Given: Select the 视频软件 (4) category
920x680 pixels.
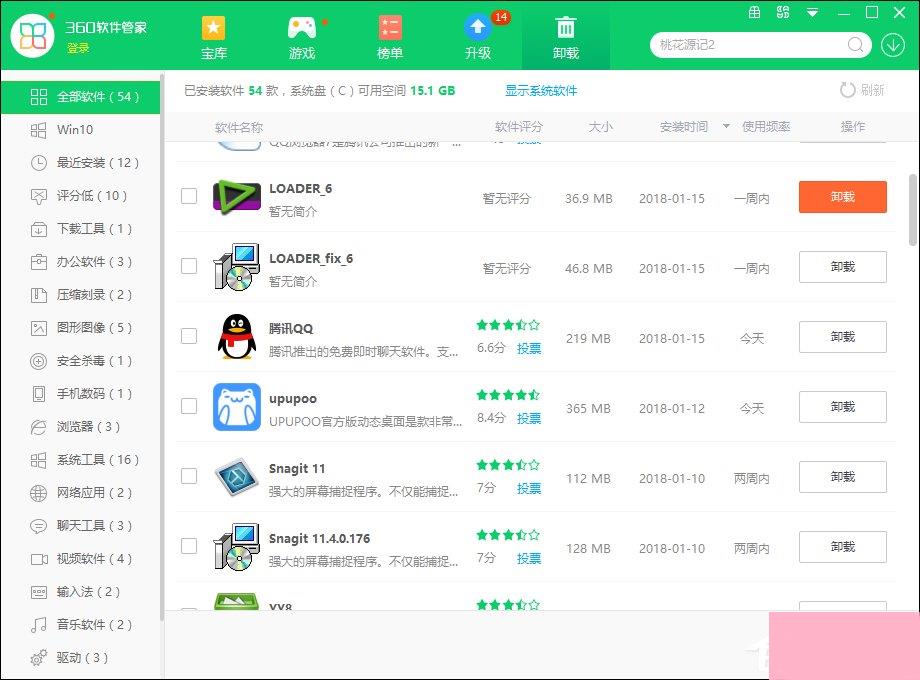Looking at the screenshot, I should coord(80,559).
